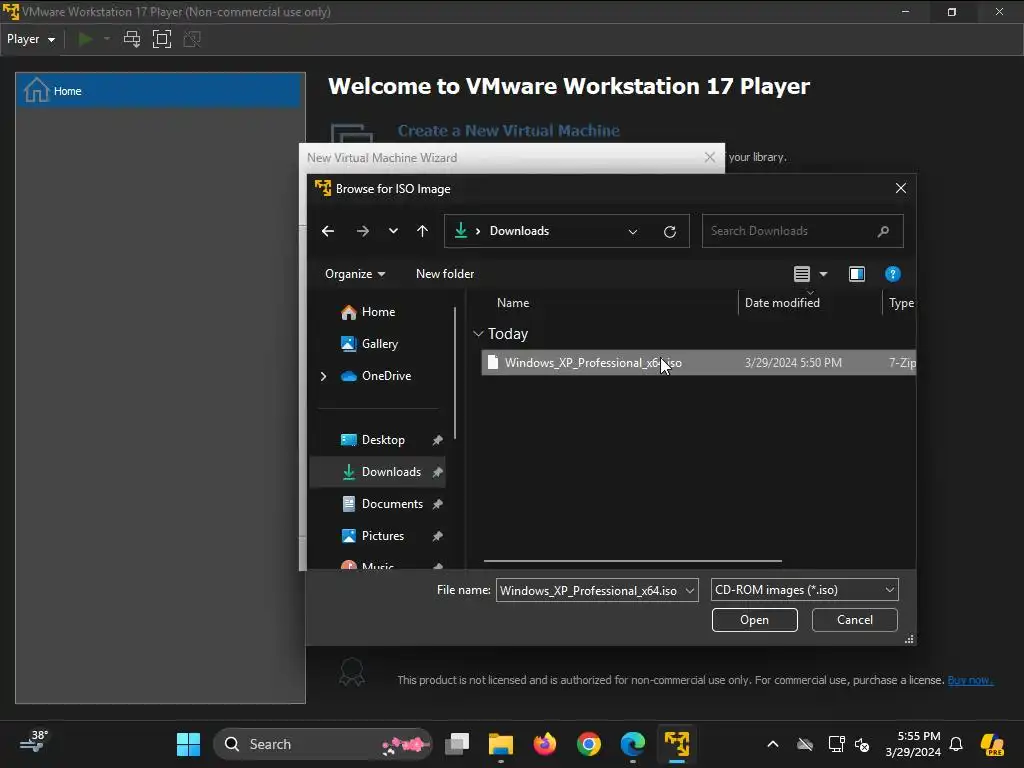Click the navigation pane vertical scrollbar

point(455,374)
